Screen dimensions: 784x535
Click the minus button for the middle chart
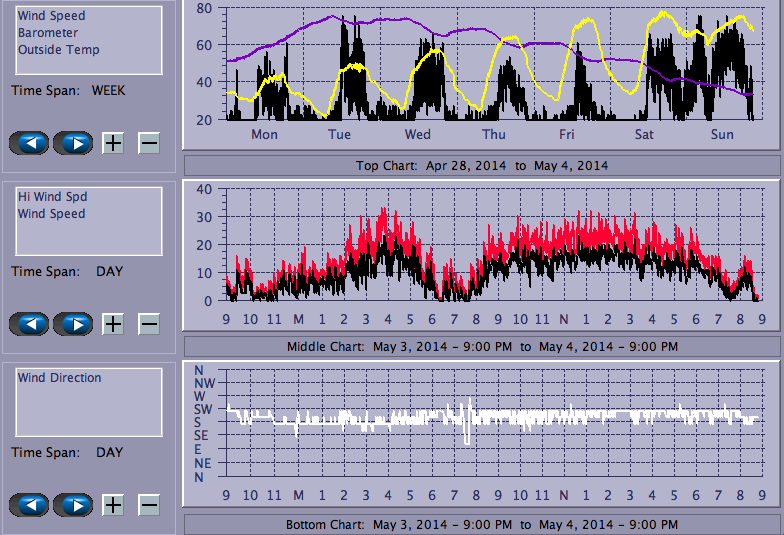pos(148,324)
